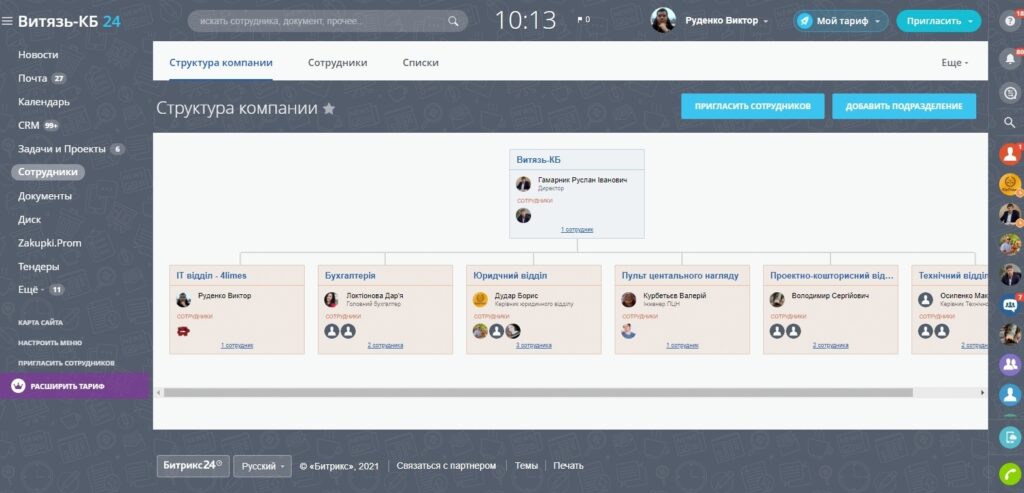Open Диск in left menu
Screen dimensions: 1024x493
(x=29, y=219)
